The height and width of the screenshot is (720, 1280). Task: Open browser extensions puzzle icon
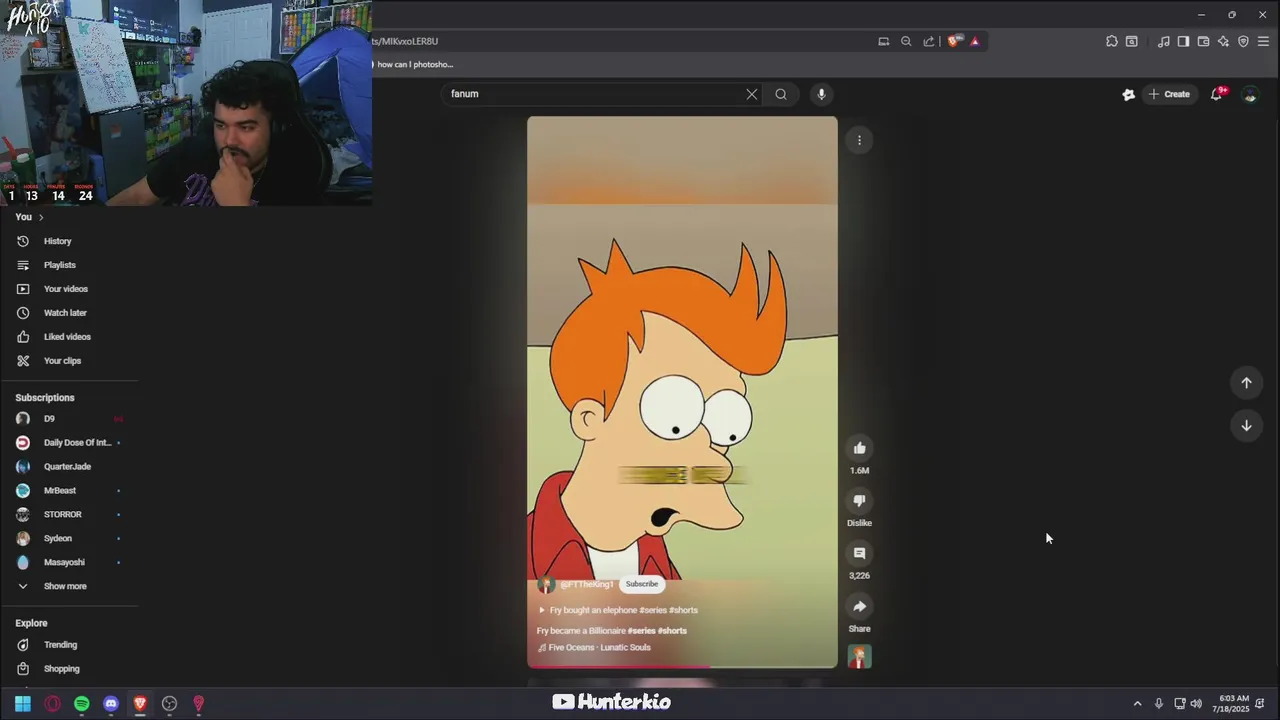pos(1112,41)
